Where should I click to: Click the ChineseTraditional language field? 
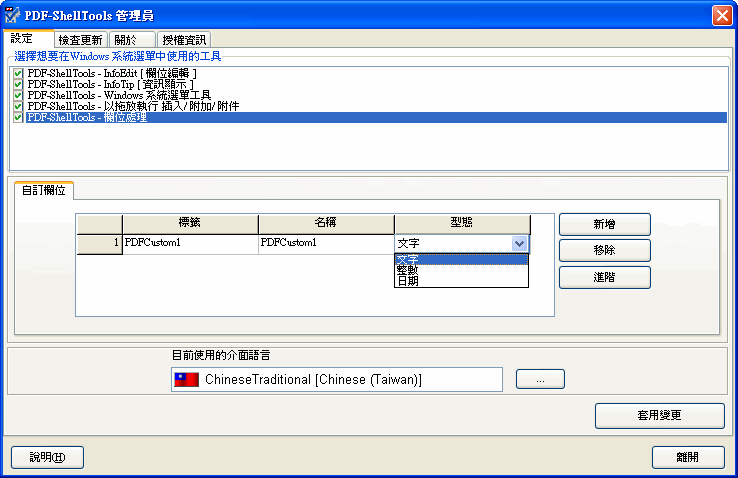point(337,379)
